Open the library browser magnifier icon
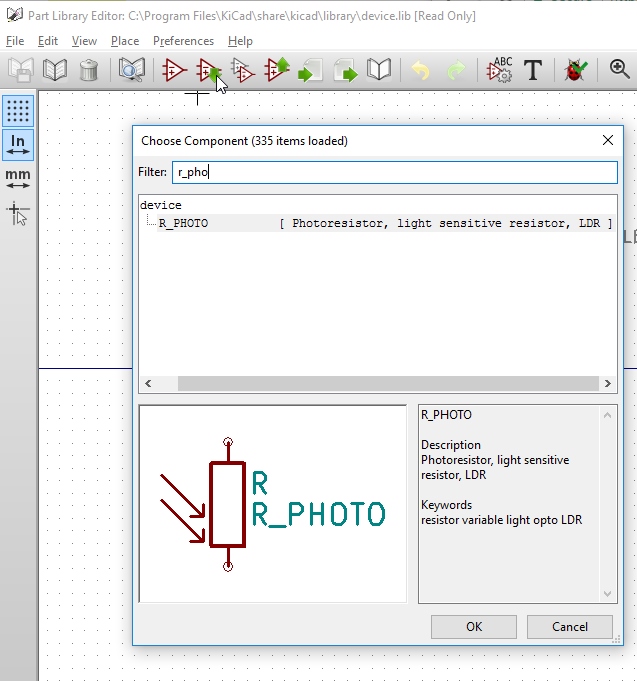 [132, 70]
